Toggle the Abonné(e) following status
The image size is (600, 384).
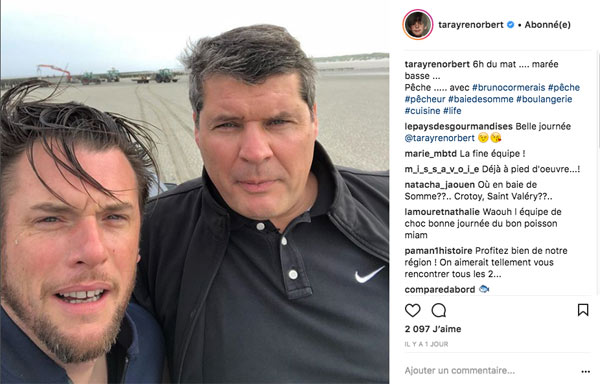pos(548,25)
